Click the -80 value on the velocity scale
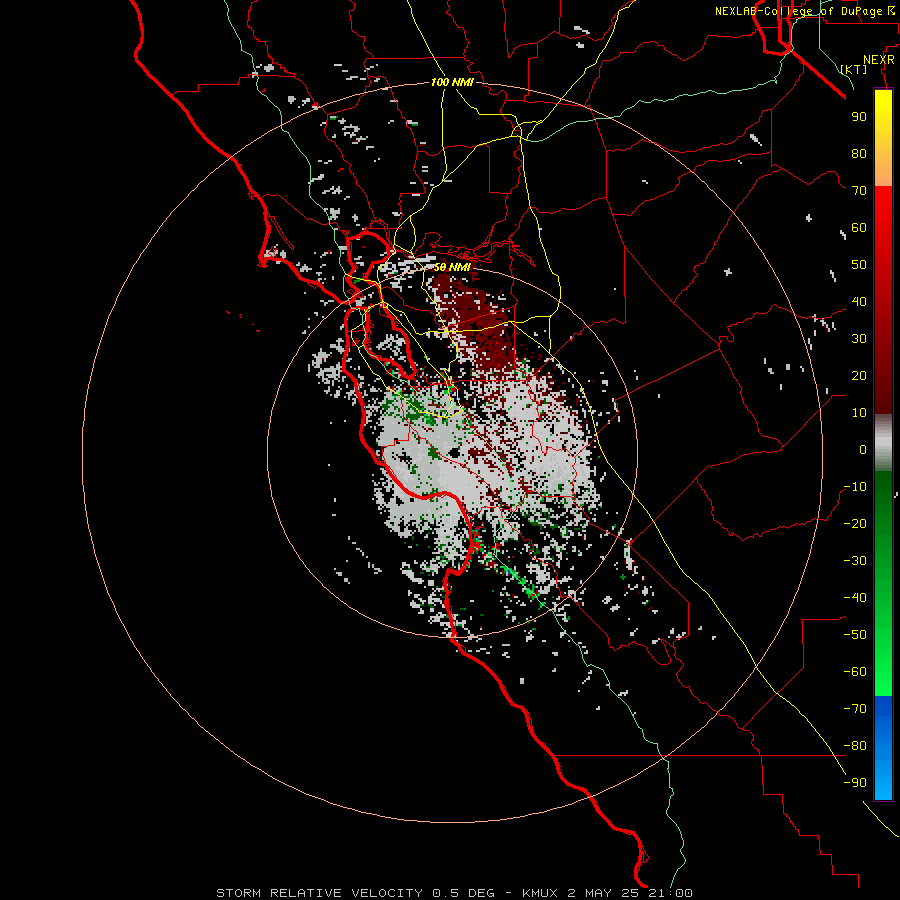The width and height of the screenshot is (900, 900). [x=855, y=746]
